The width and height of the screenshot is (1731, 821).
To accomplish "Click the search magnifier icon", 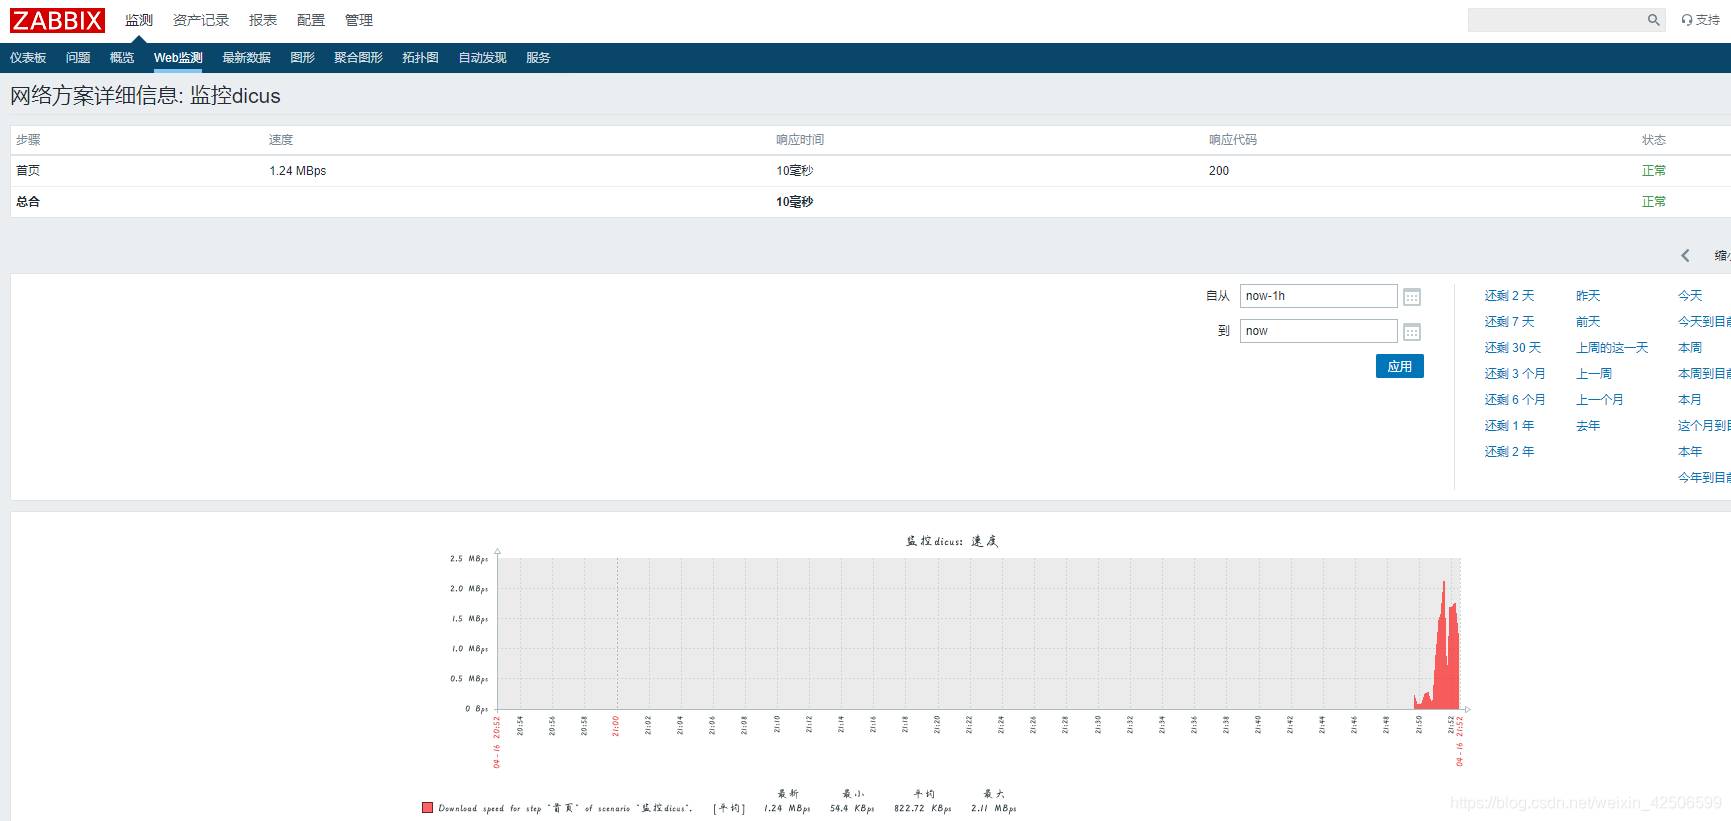I will (x=1653, y=20).
